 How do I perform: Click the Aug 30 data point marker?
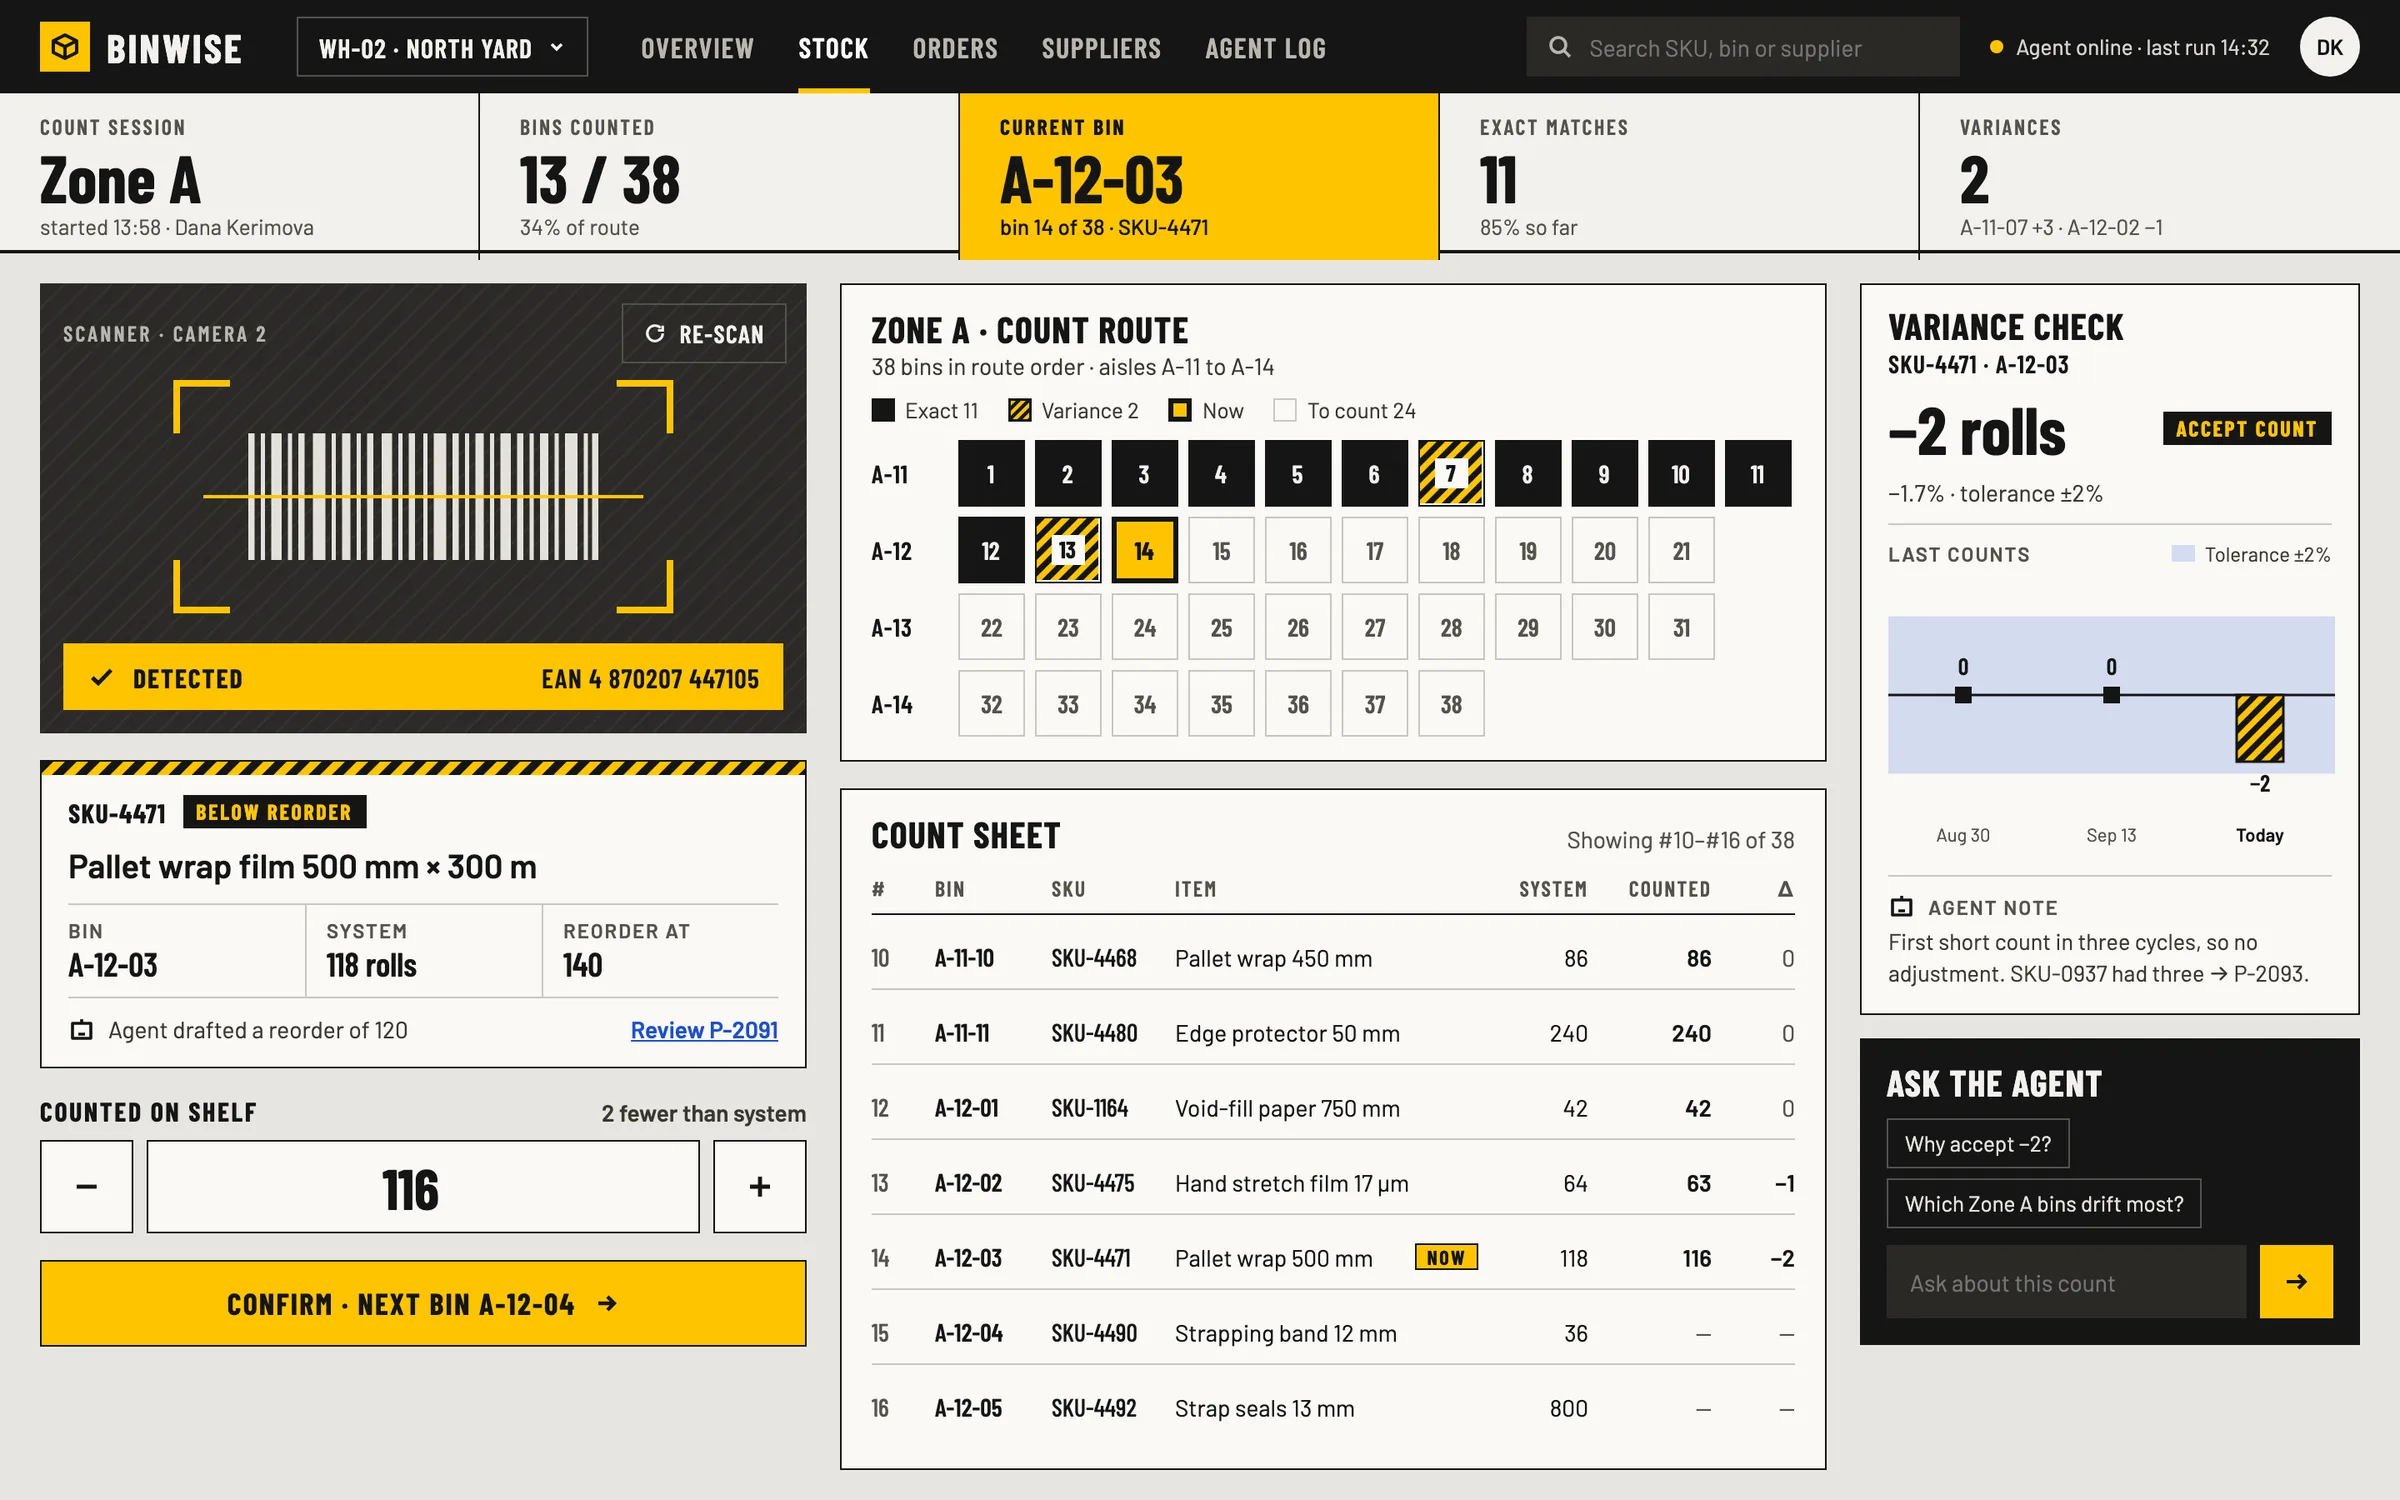pos(1963,694)
